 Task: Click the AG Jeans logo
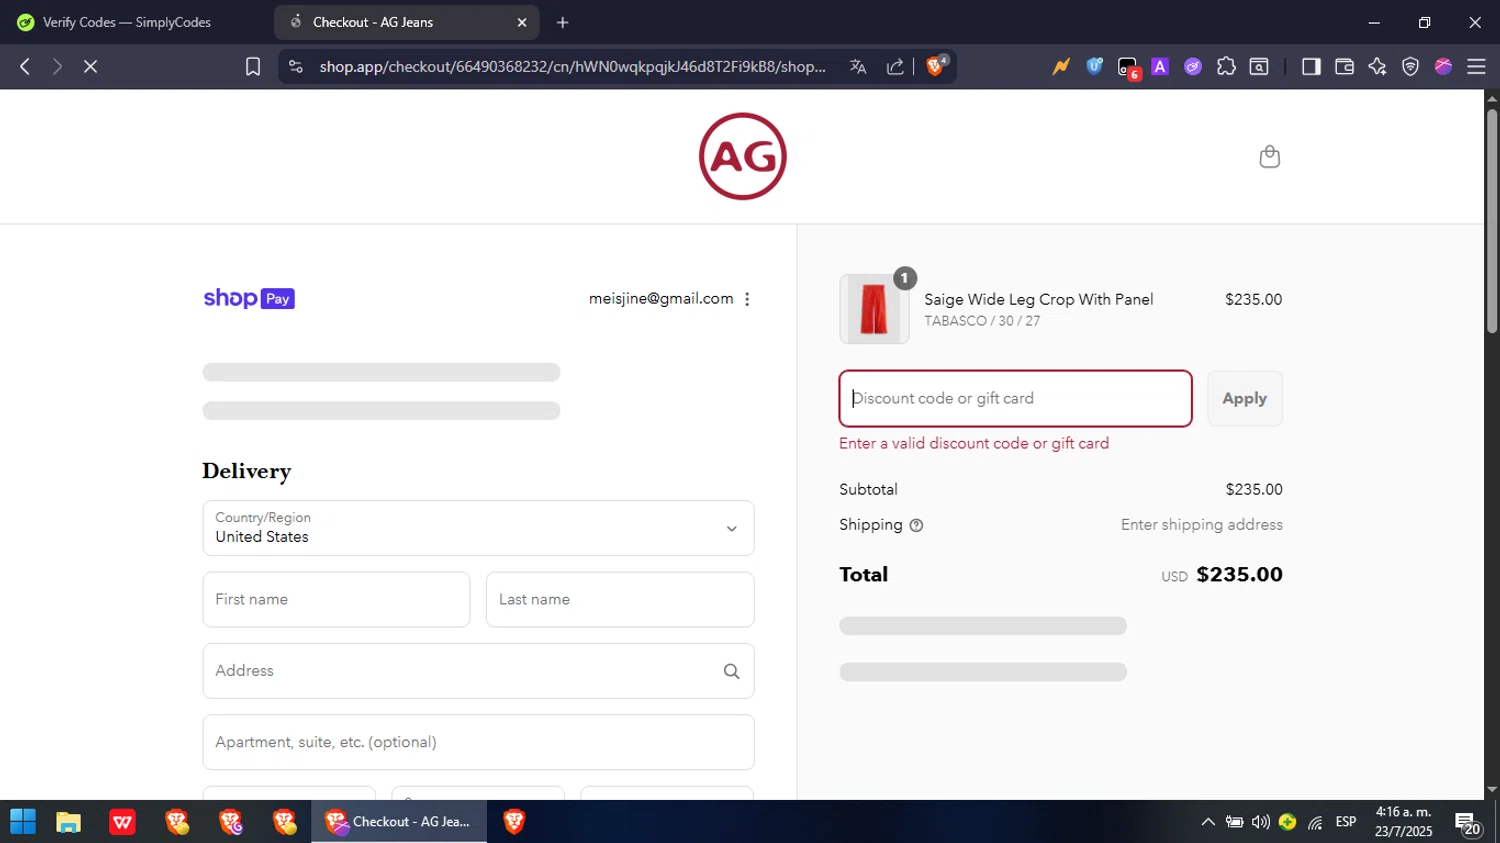tap(742, 156)
